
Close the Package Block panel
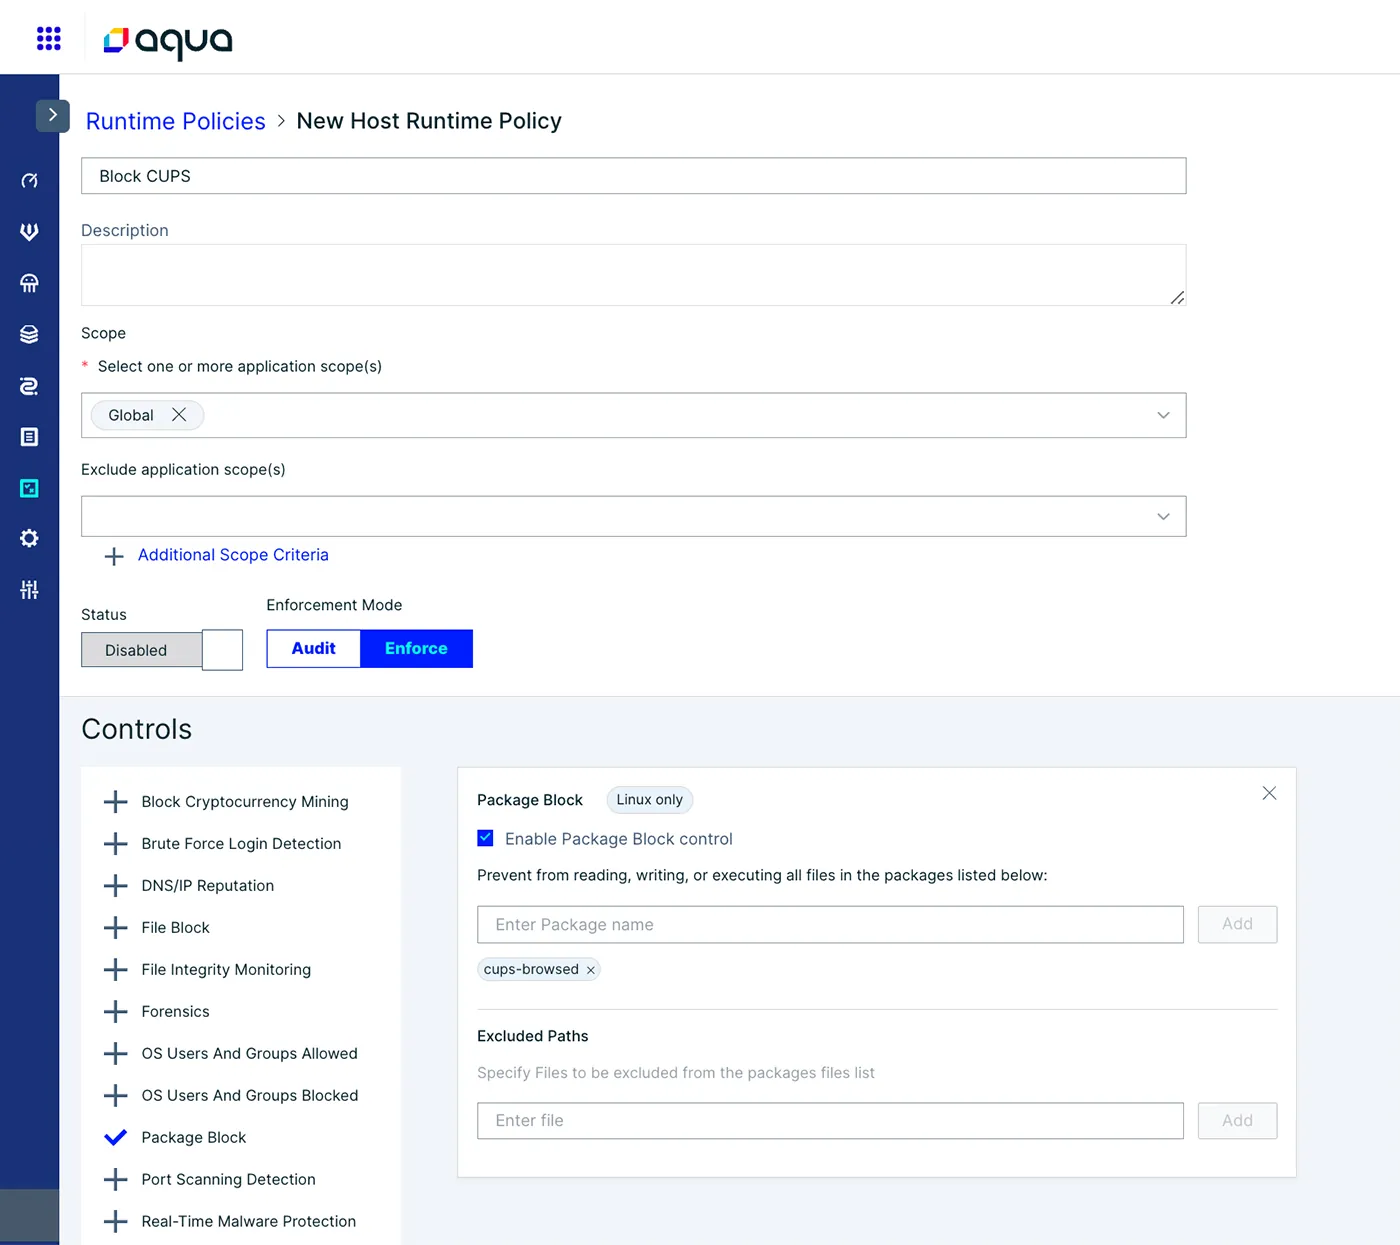coord(1269,793)
